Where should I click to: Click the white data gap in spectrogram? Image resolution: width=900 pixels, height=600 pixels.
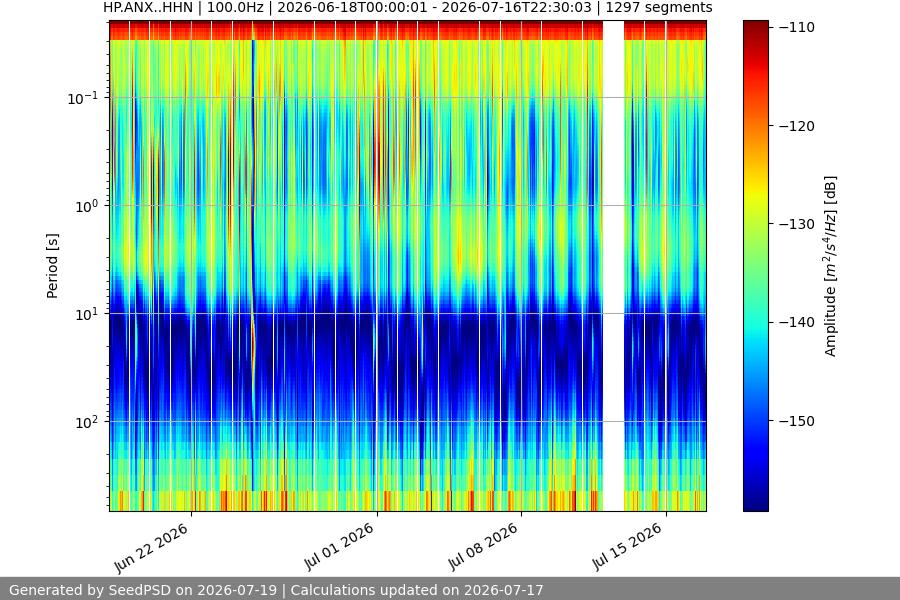tap(613, 266)
